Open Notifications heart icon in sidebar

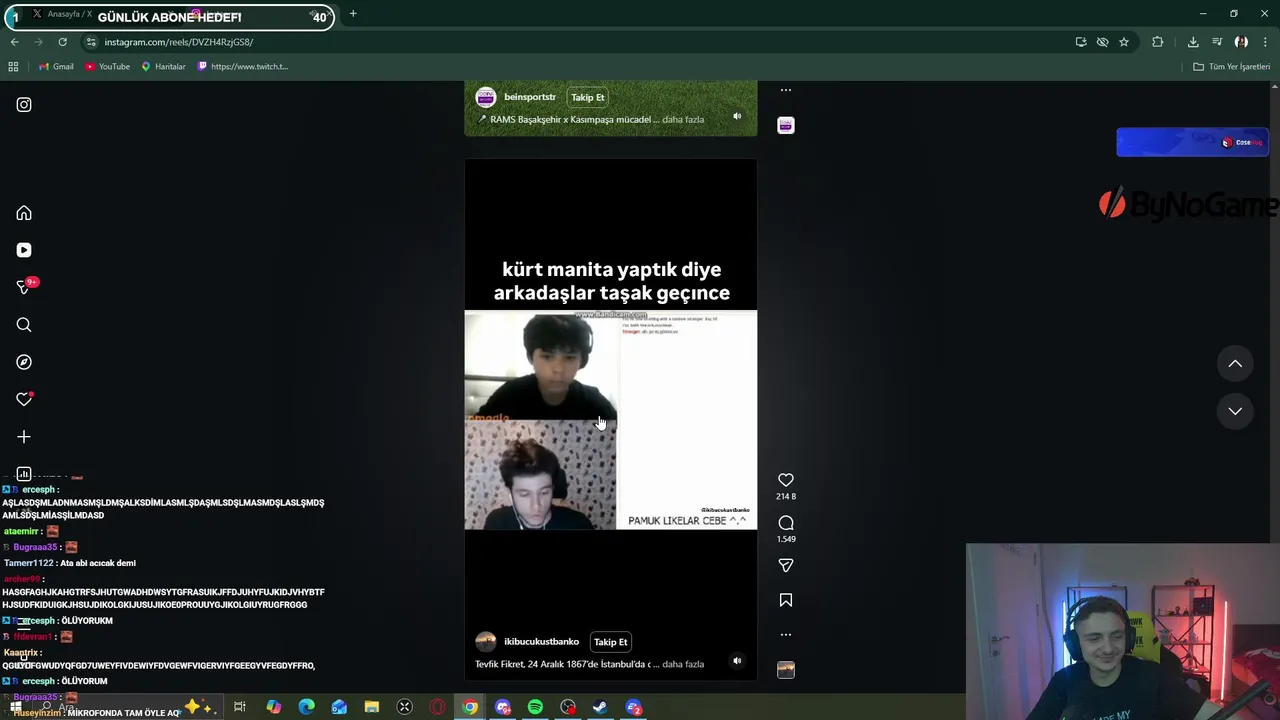[x=24, y=399]
